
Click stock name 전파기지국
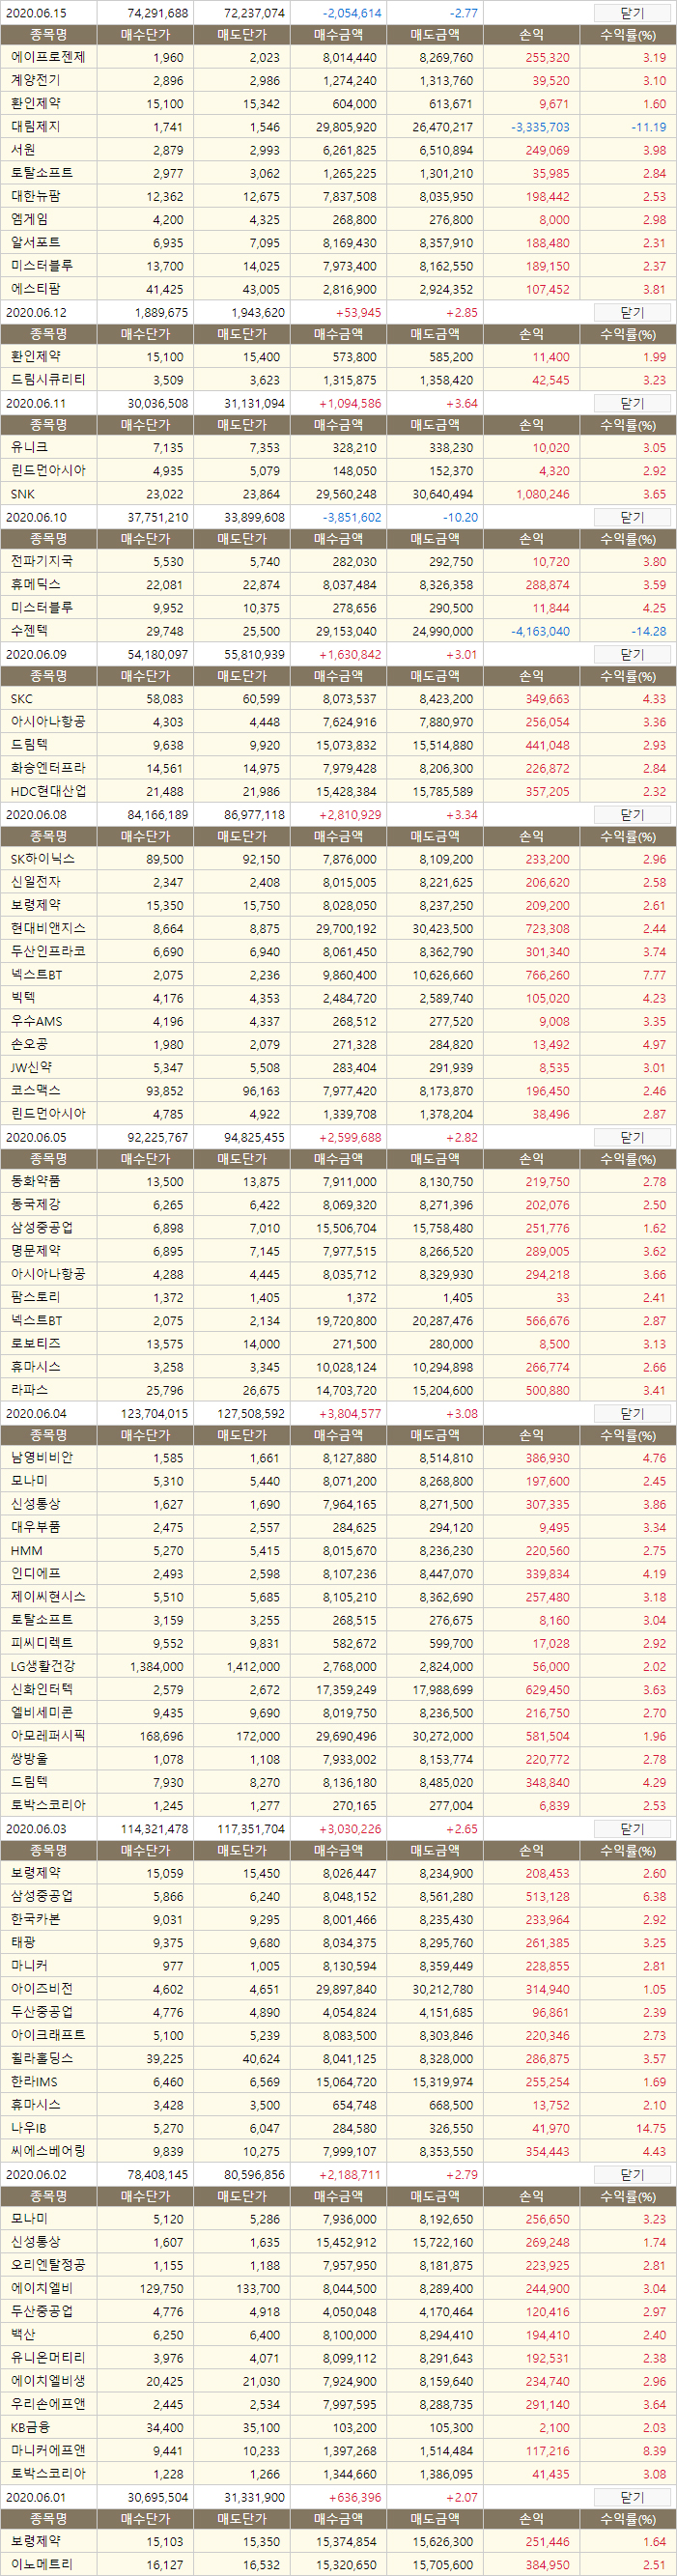41,561
